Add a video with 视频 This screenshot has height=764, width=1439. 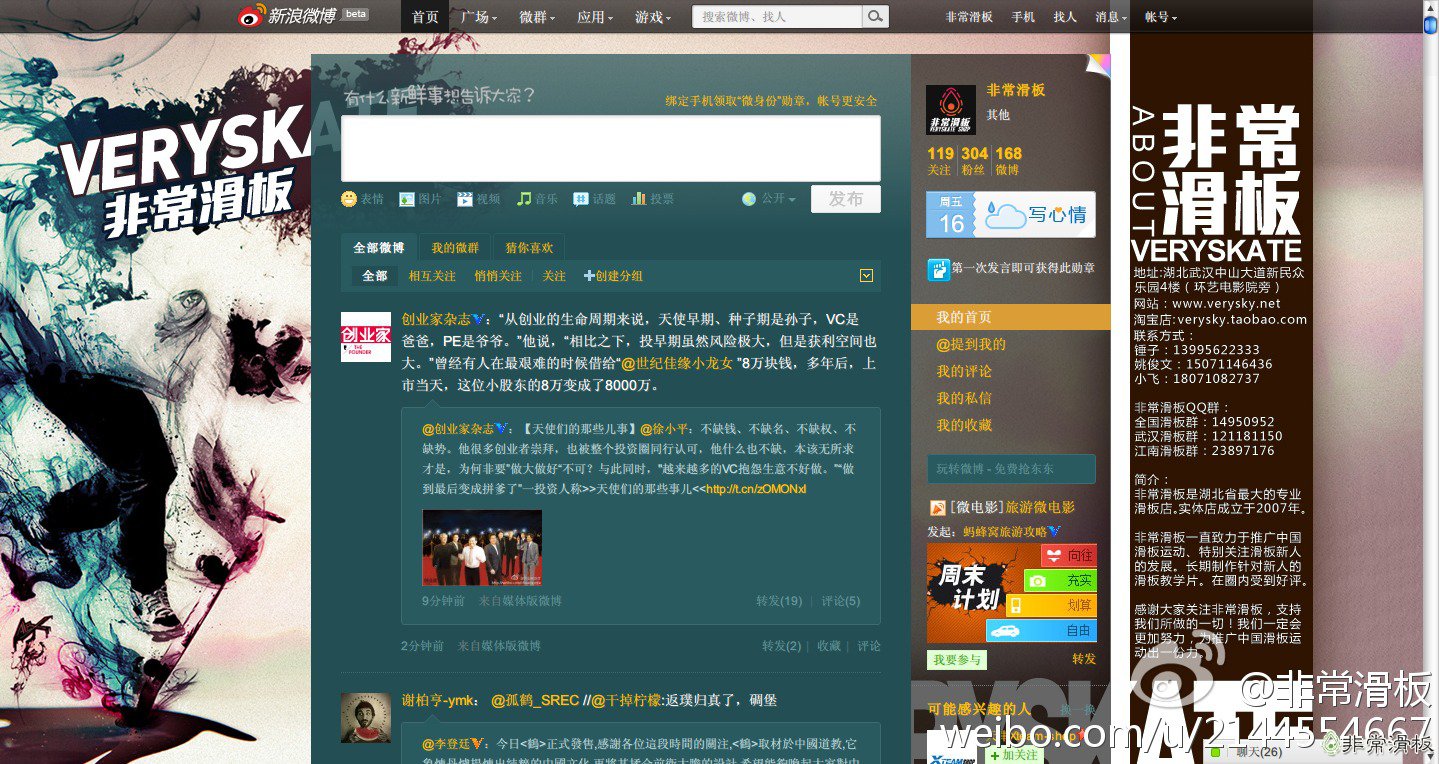(478, 199)
